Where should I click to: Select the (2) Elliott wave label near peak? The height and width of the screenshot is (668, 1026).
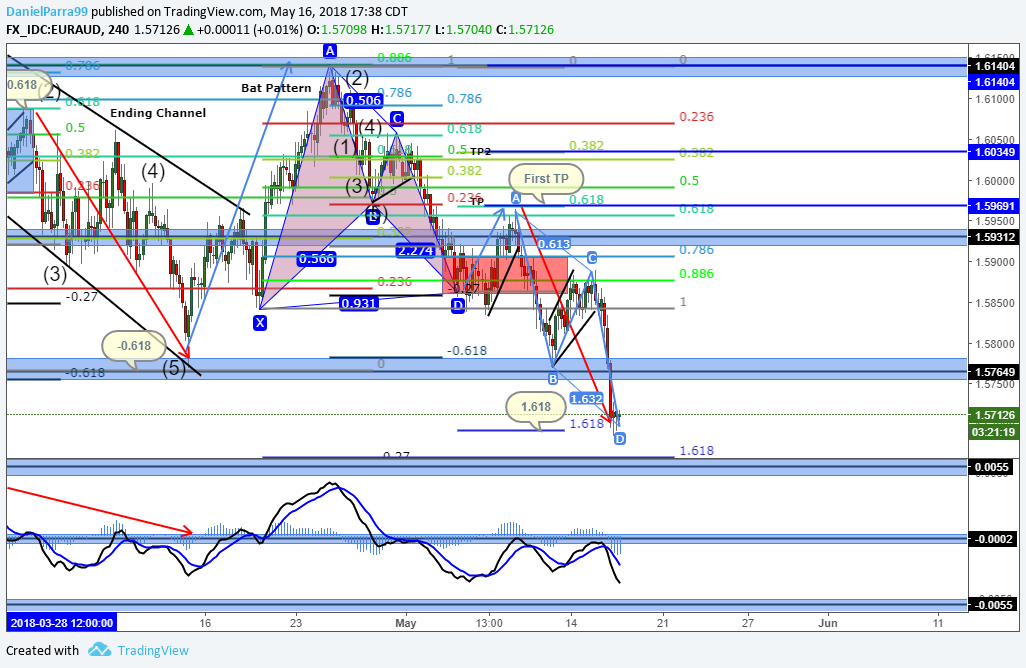[x=357, y=79]
